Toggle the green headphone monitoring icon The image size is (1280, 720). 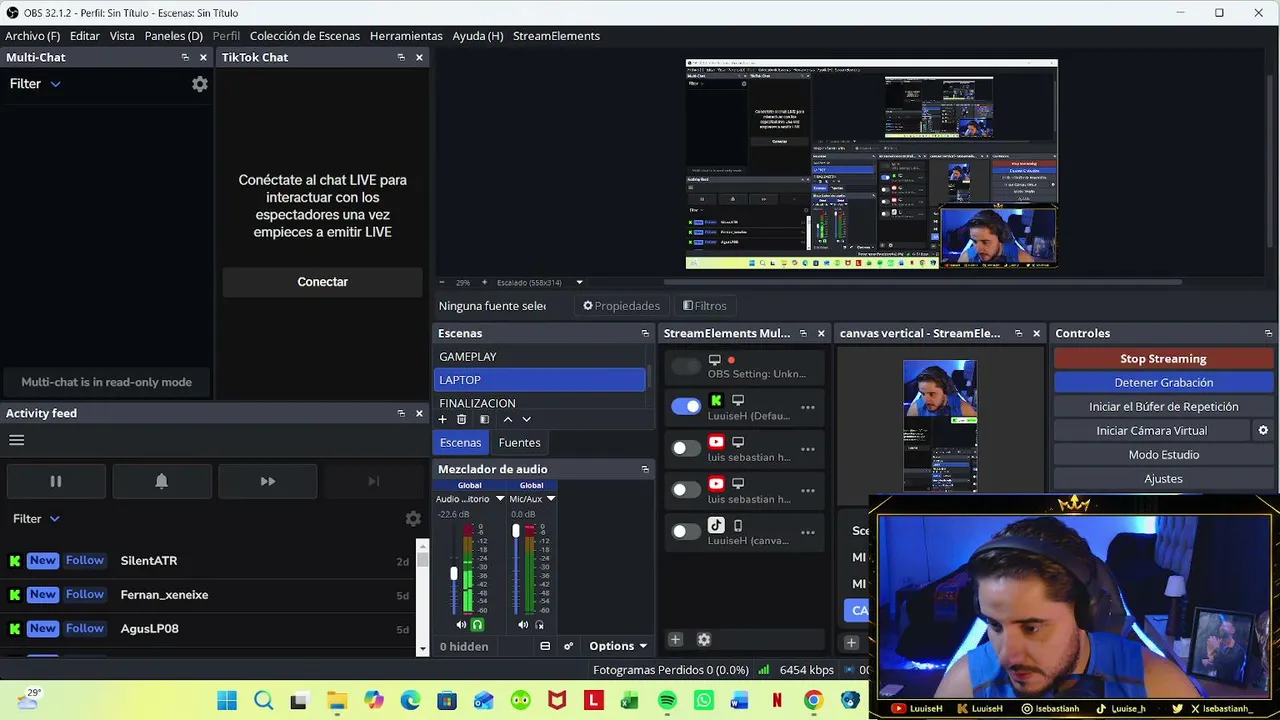pyautogui.click(x=477, y=625)
